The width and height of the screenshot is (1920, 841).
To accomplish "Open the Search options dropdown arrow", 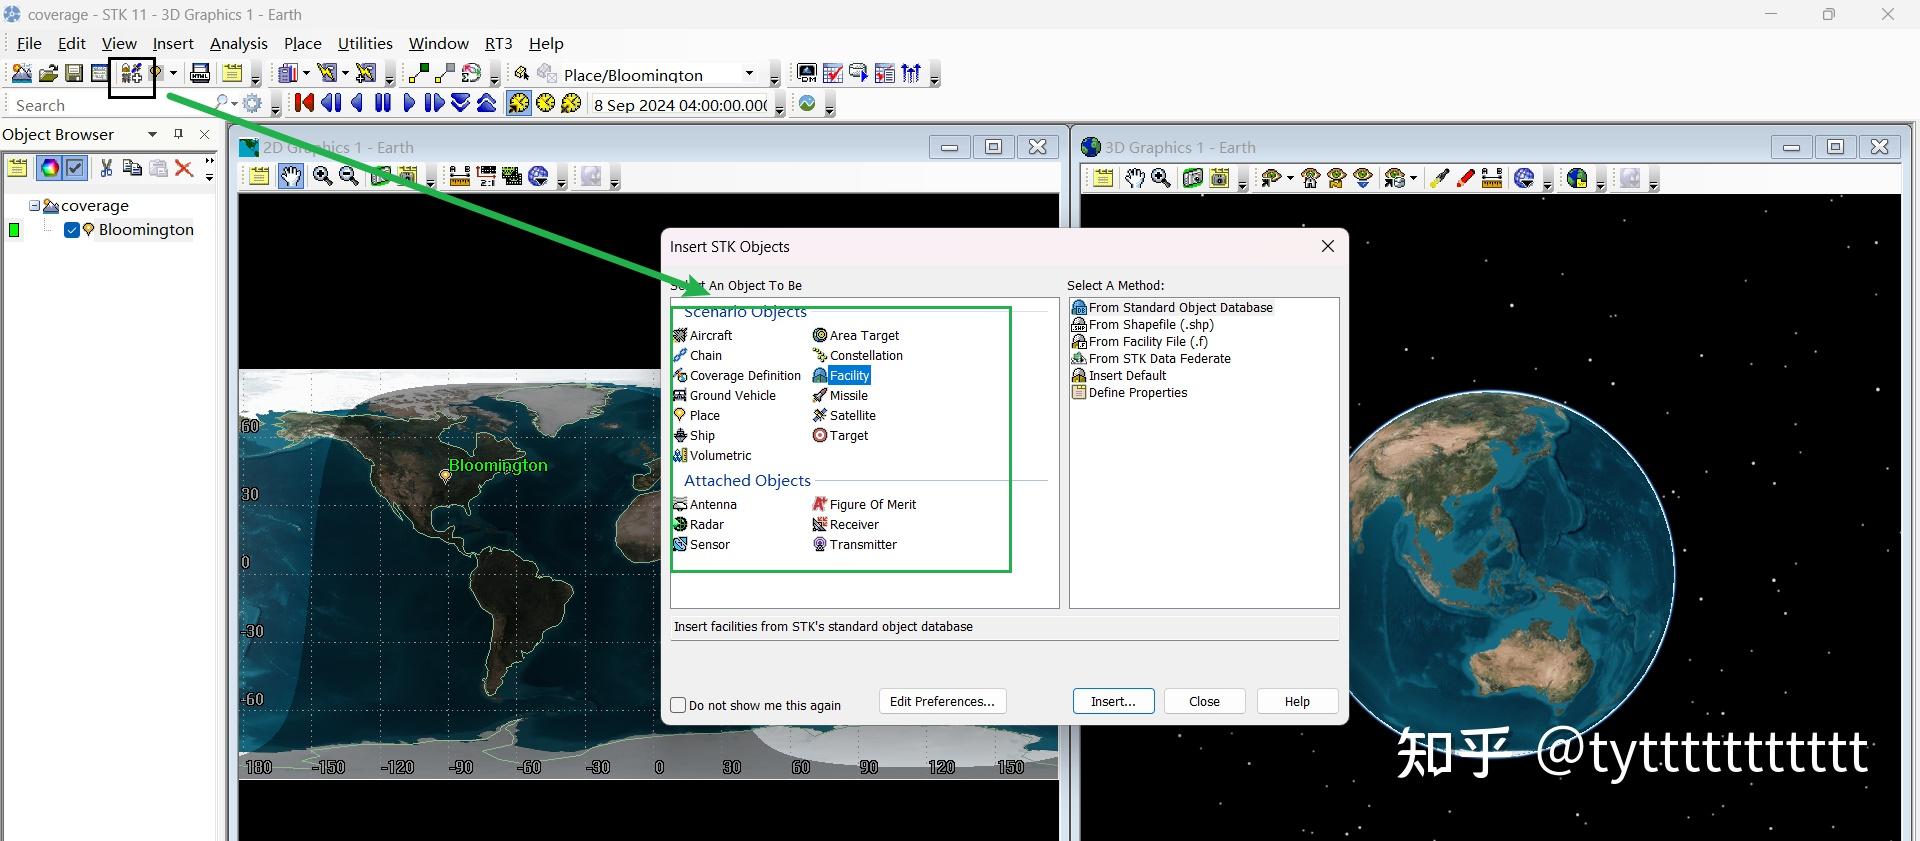I will [233, 103].
